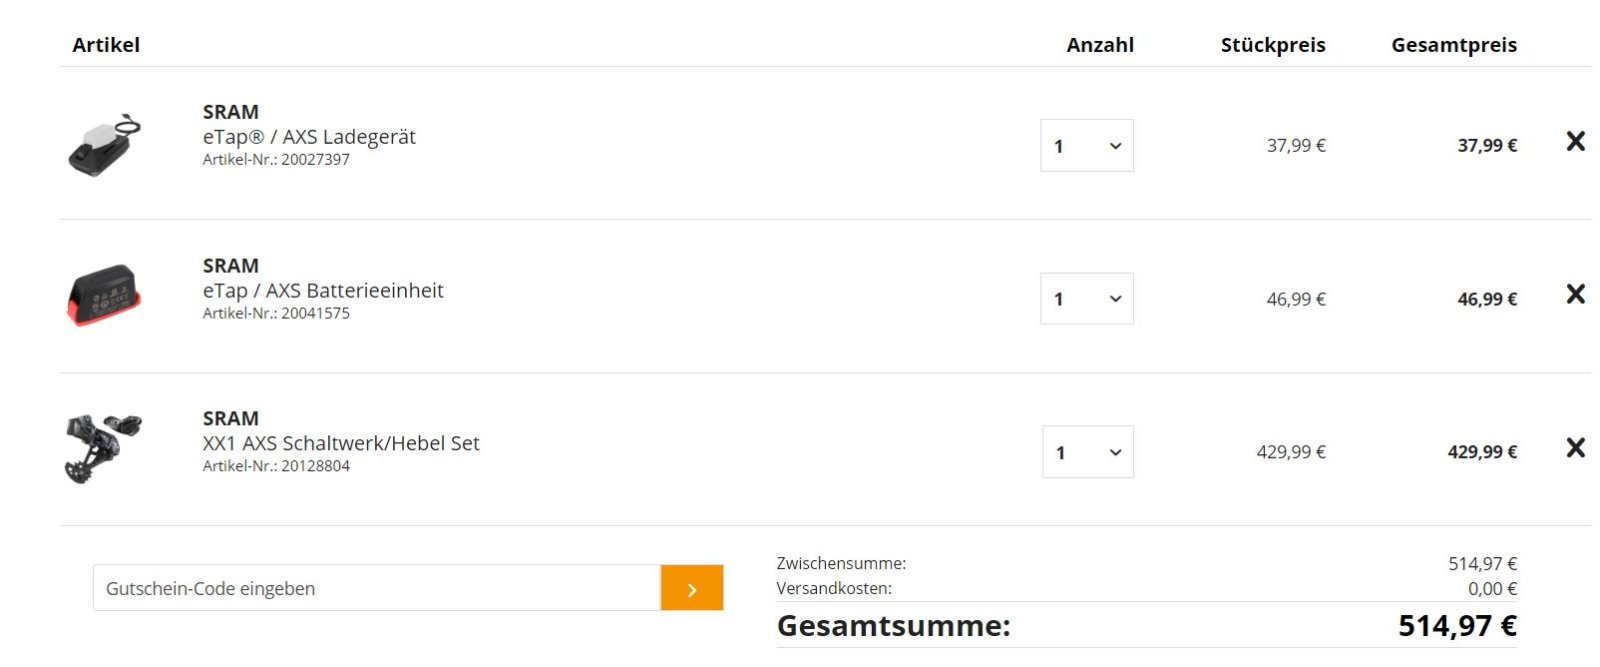The image size is (1600, 667).
Task: Remove the eTap AXS Ladegerät item
Action: point(1575,142)
